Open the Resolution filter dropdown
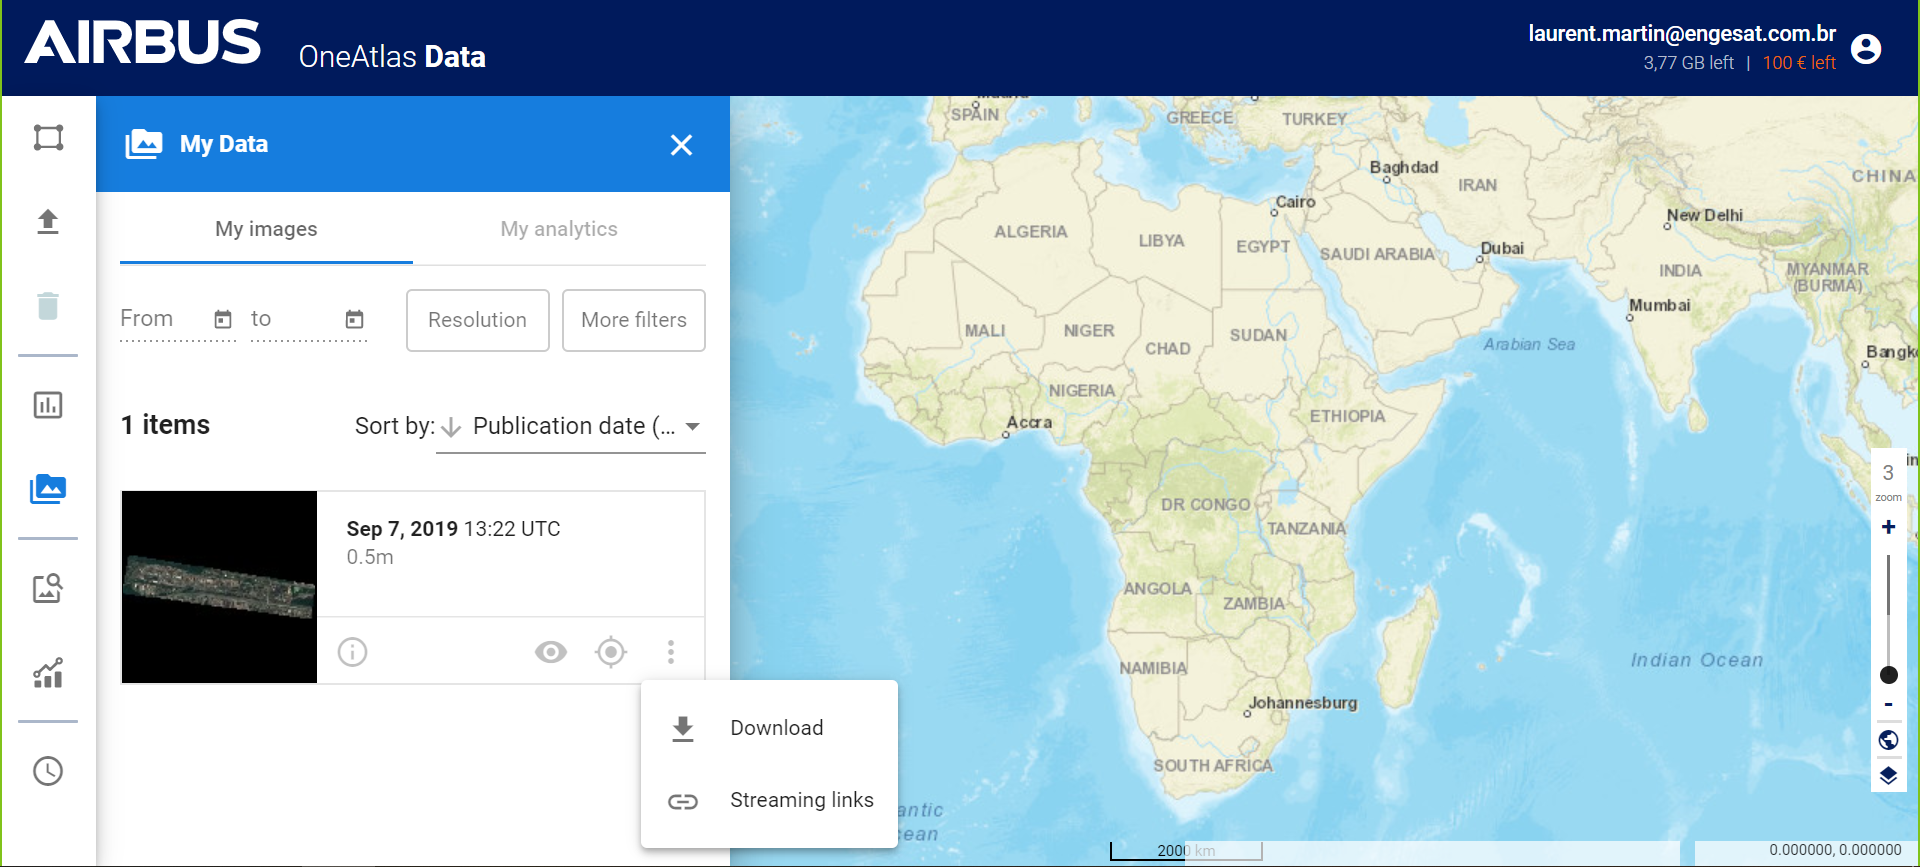Image resolution: width=1920 pixels, height=867 pixels. [477, 320]
